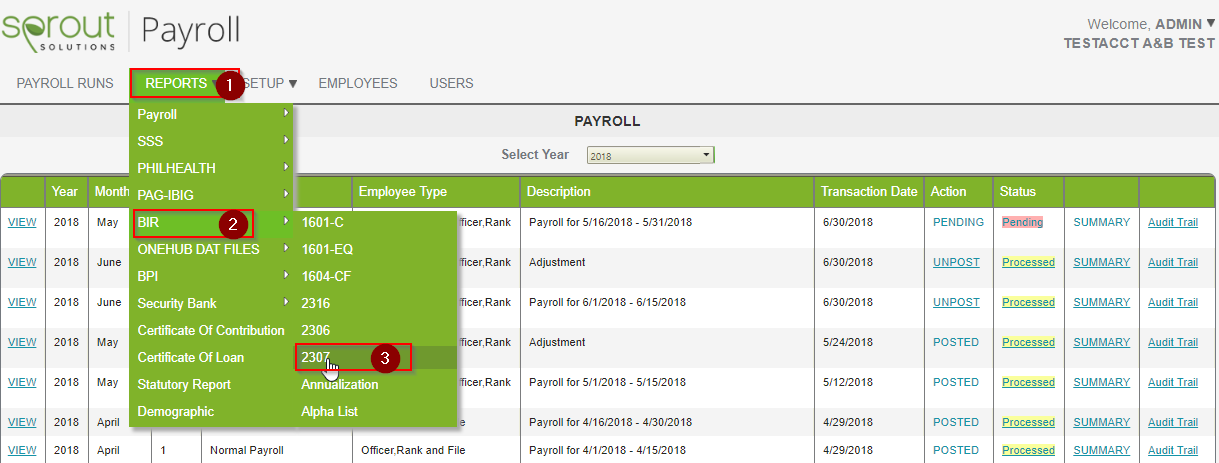Open Audit Trail for payroll 5/1/2018 - 5/15/2018
Viewport: 1219px width, 463px height.
(x=1173, y=382)
